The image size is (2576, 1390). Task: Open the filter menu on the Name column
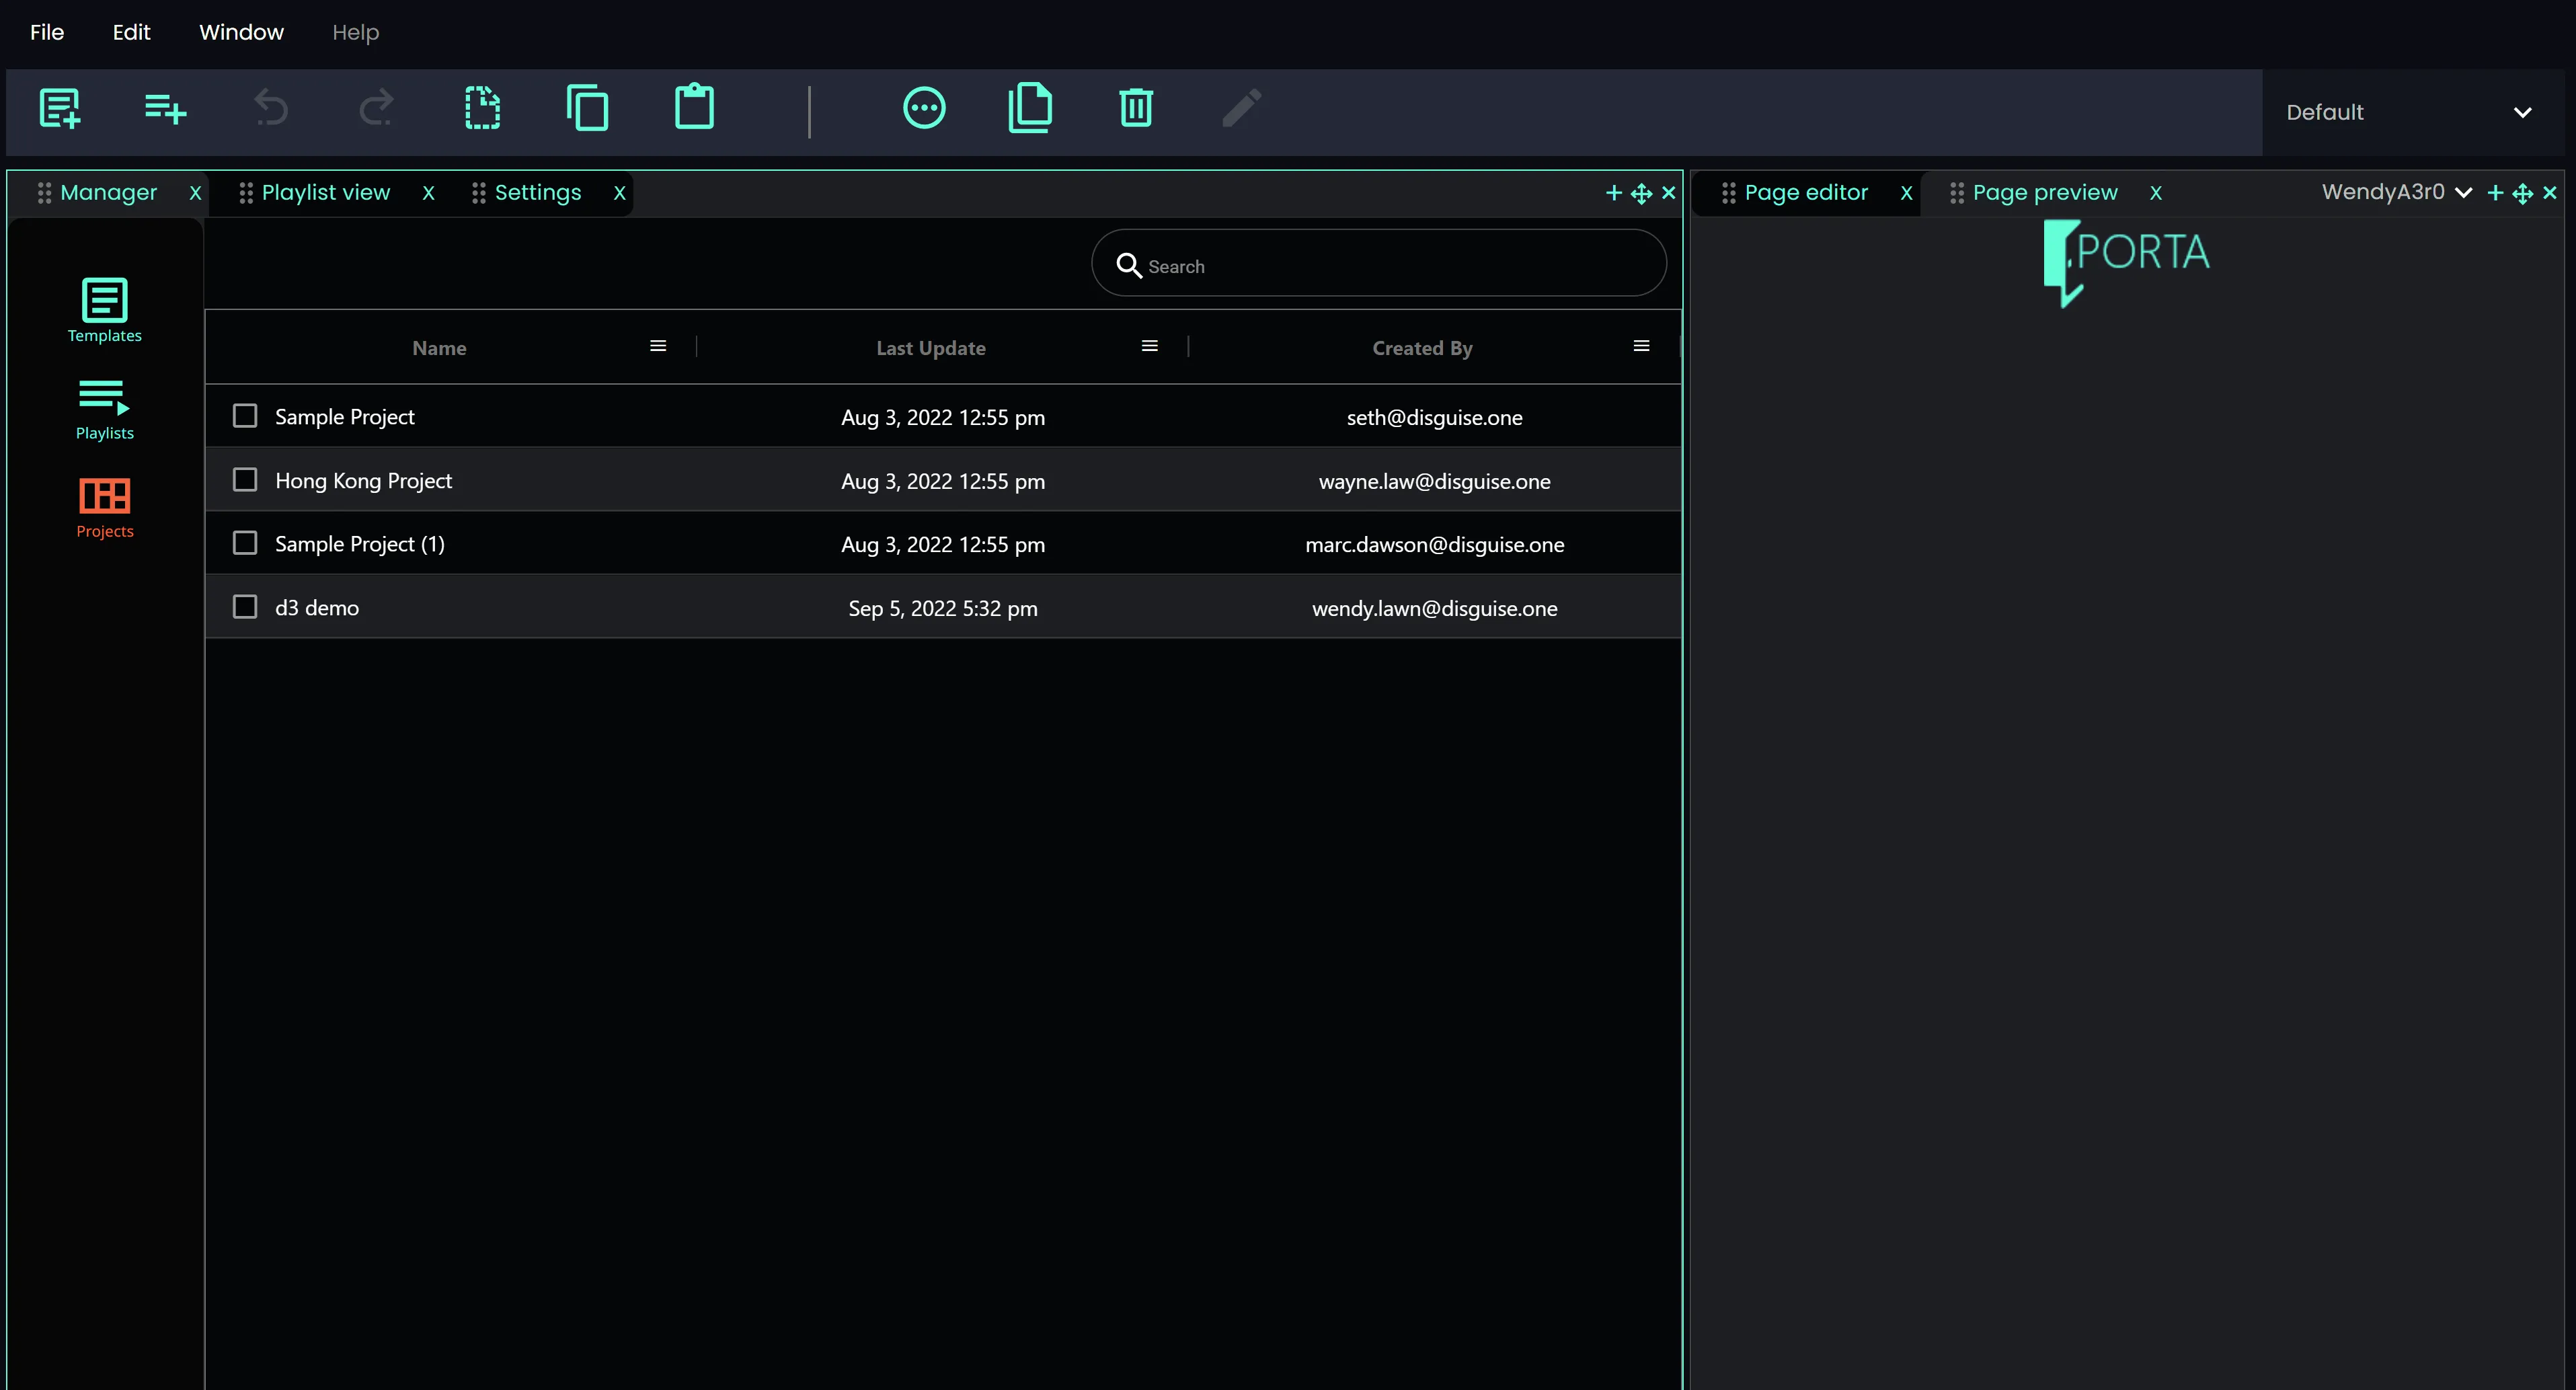[x=657, y=346]
